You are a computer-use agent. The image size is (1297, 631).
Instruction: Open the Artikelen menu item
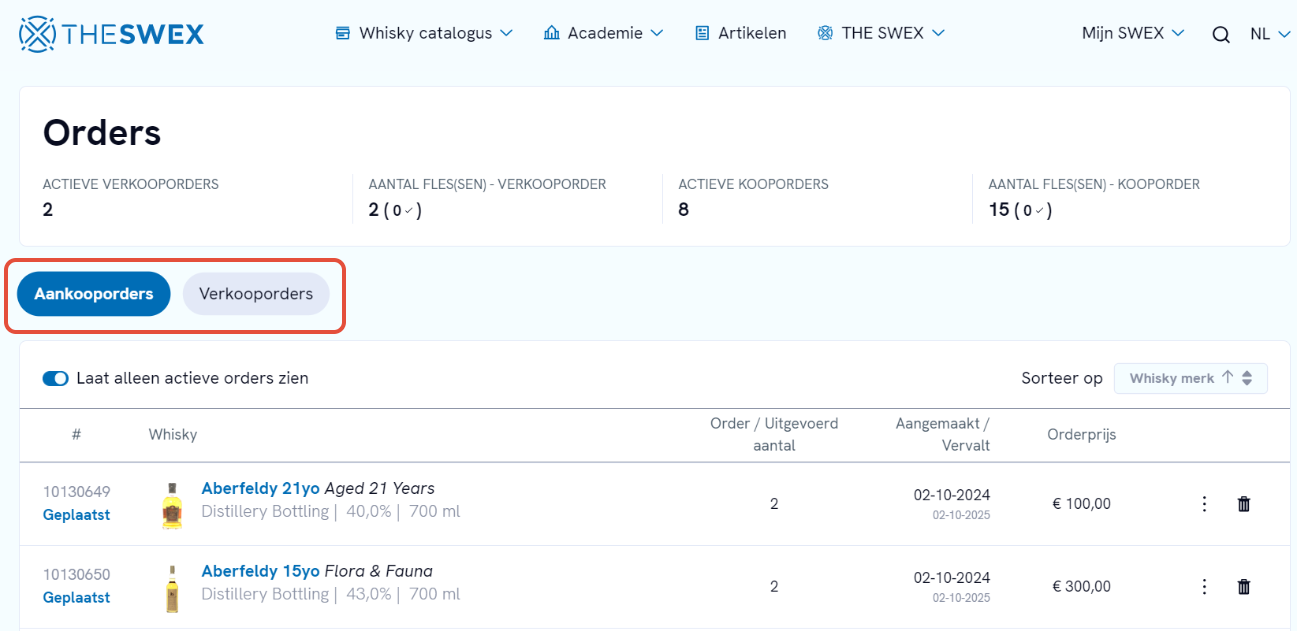pos(741,33)
